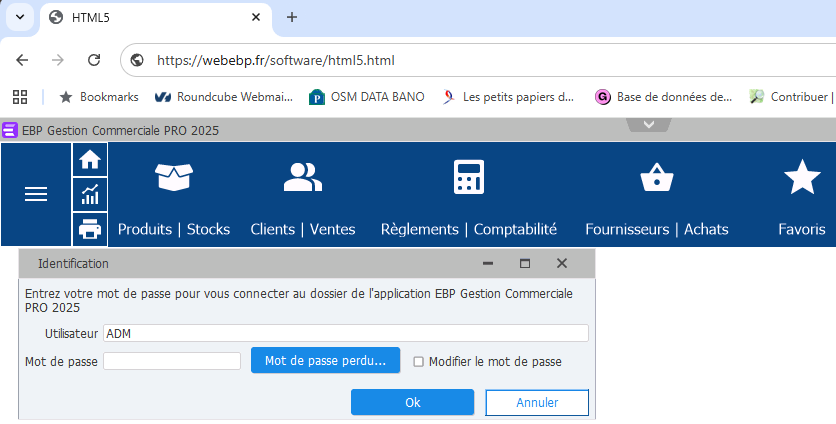Cancel login with the Annuler button

click(x=537, y=402)
